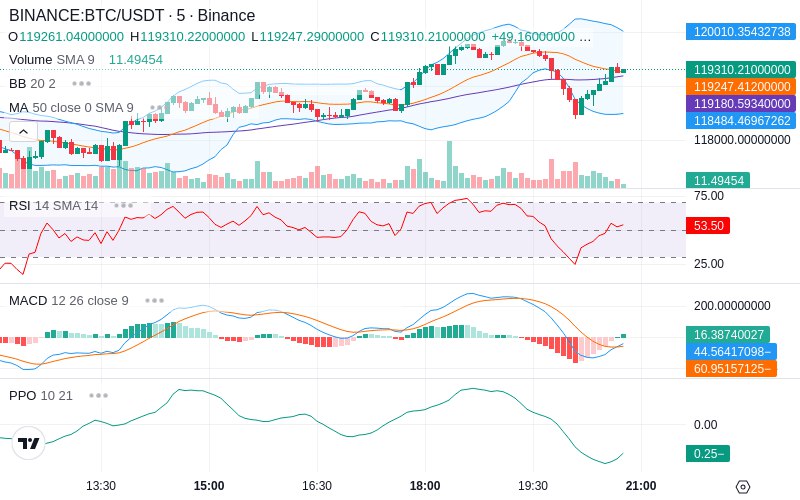Click the low value L119247.29 in legend
This screenshot has width=800, height=500.
click(308, 37)
